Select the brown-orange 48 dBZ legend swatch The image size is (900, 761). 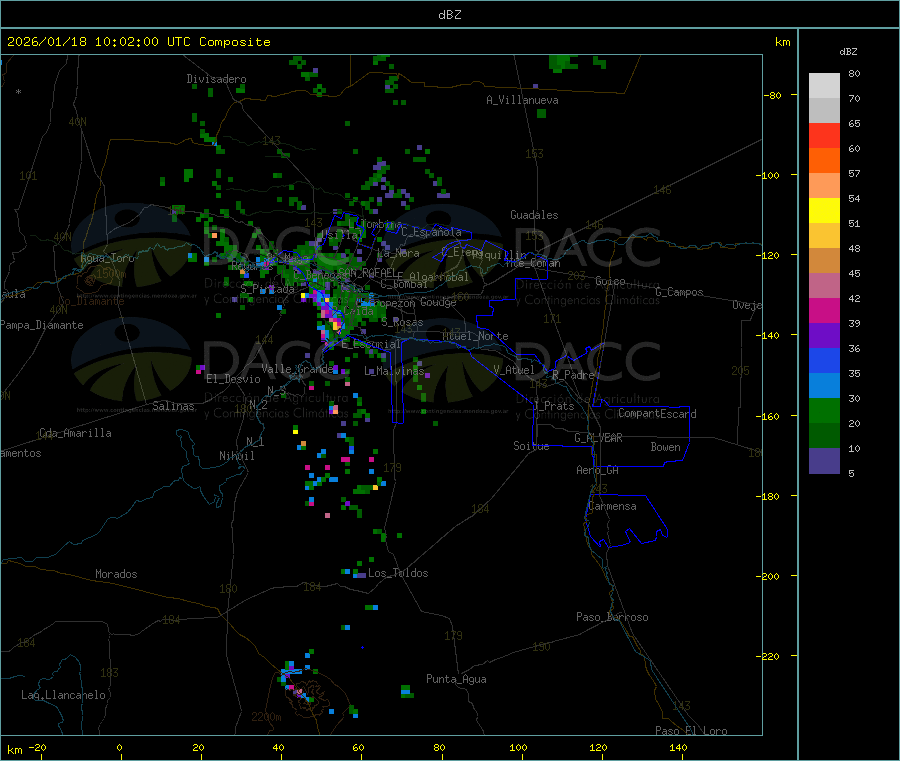click(824, 261)
